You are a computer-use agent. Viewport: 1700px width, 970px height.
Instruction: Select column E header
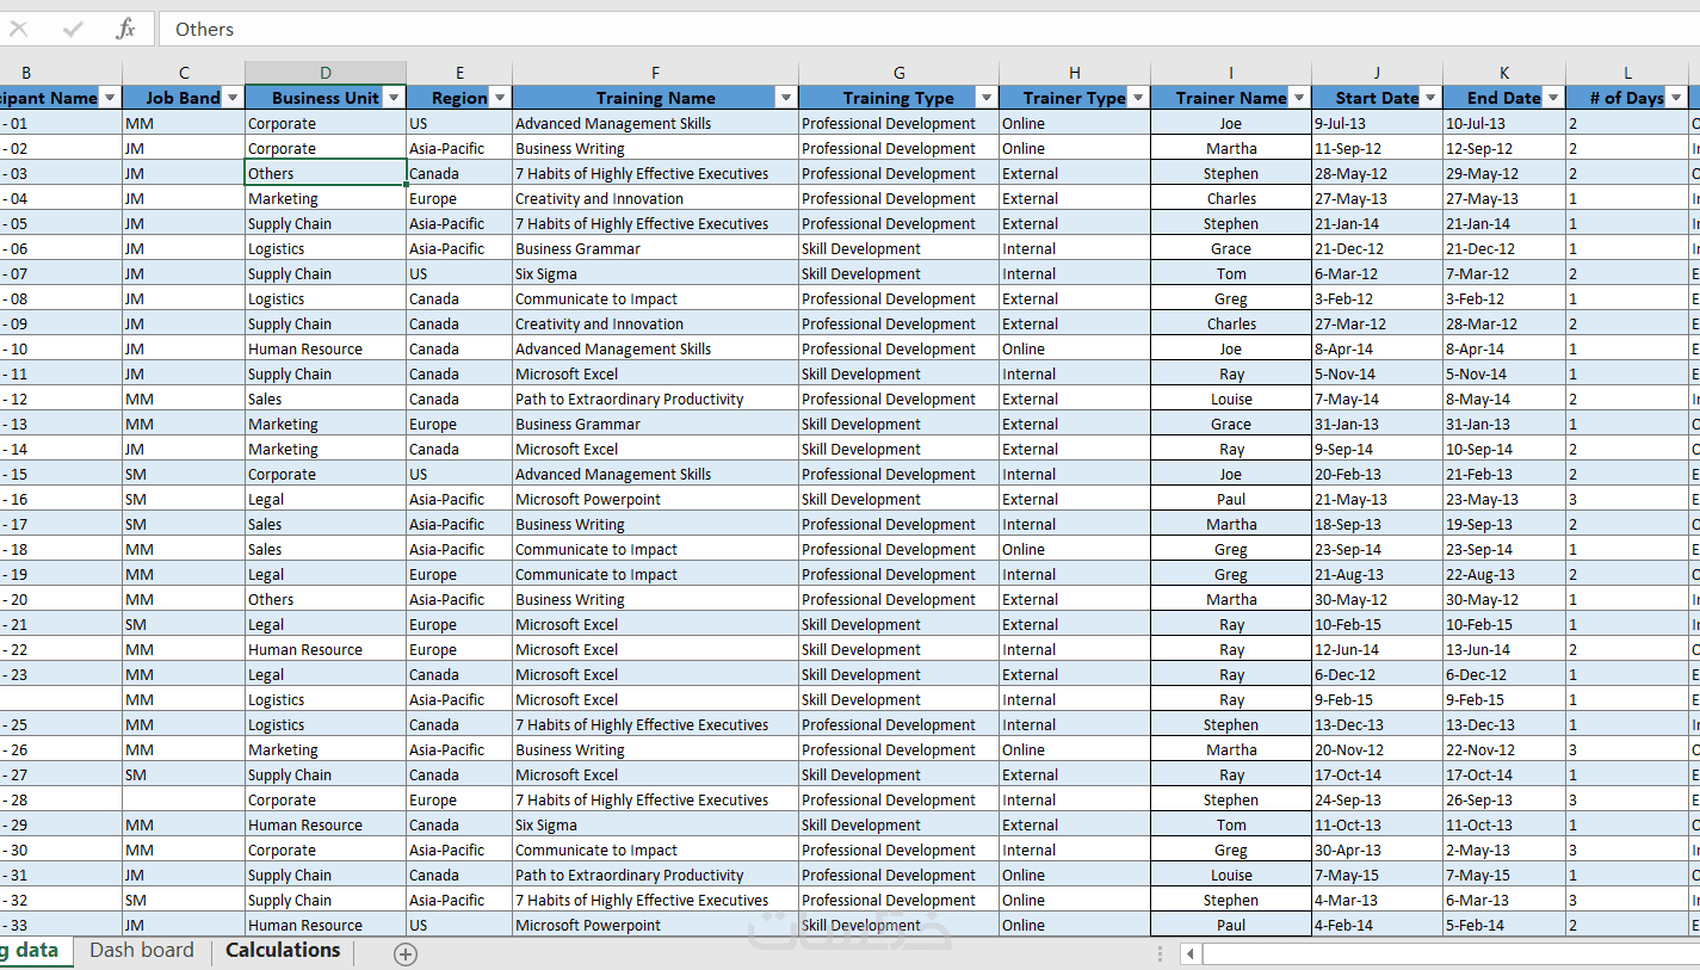(x=459, y=72)
